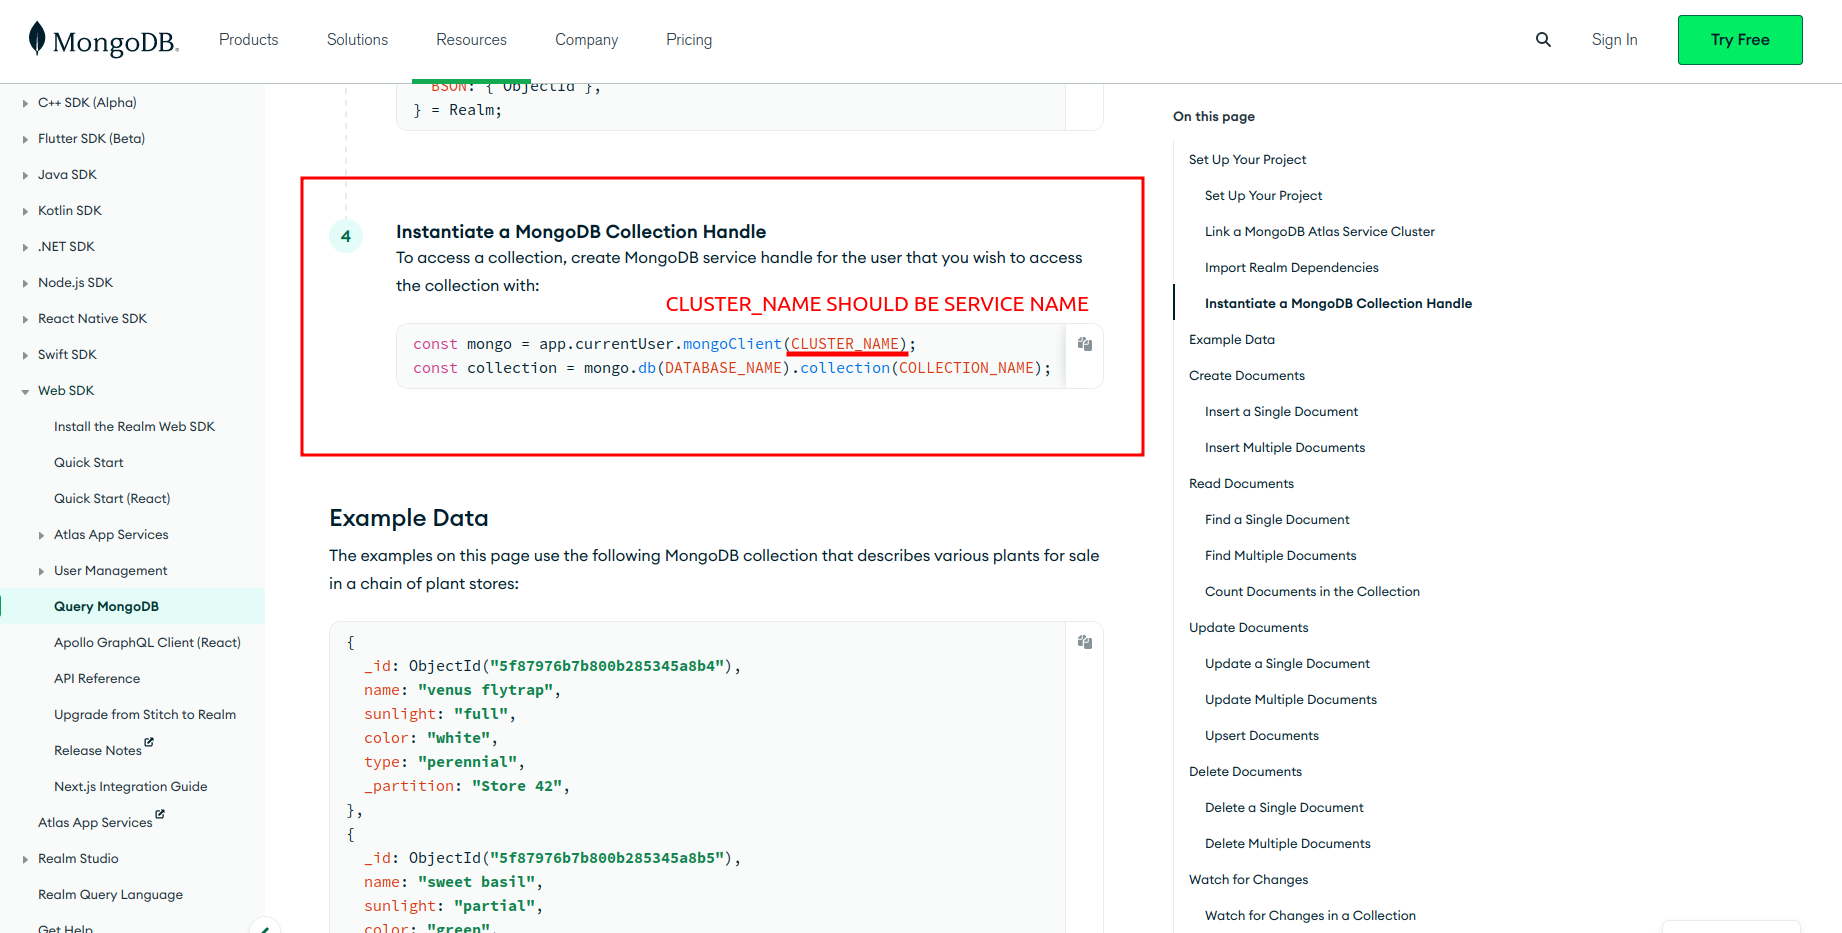
Task: Open the search magnifier icon
Action: (1543, 40)
